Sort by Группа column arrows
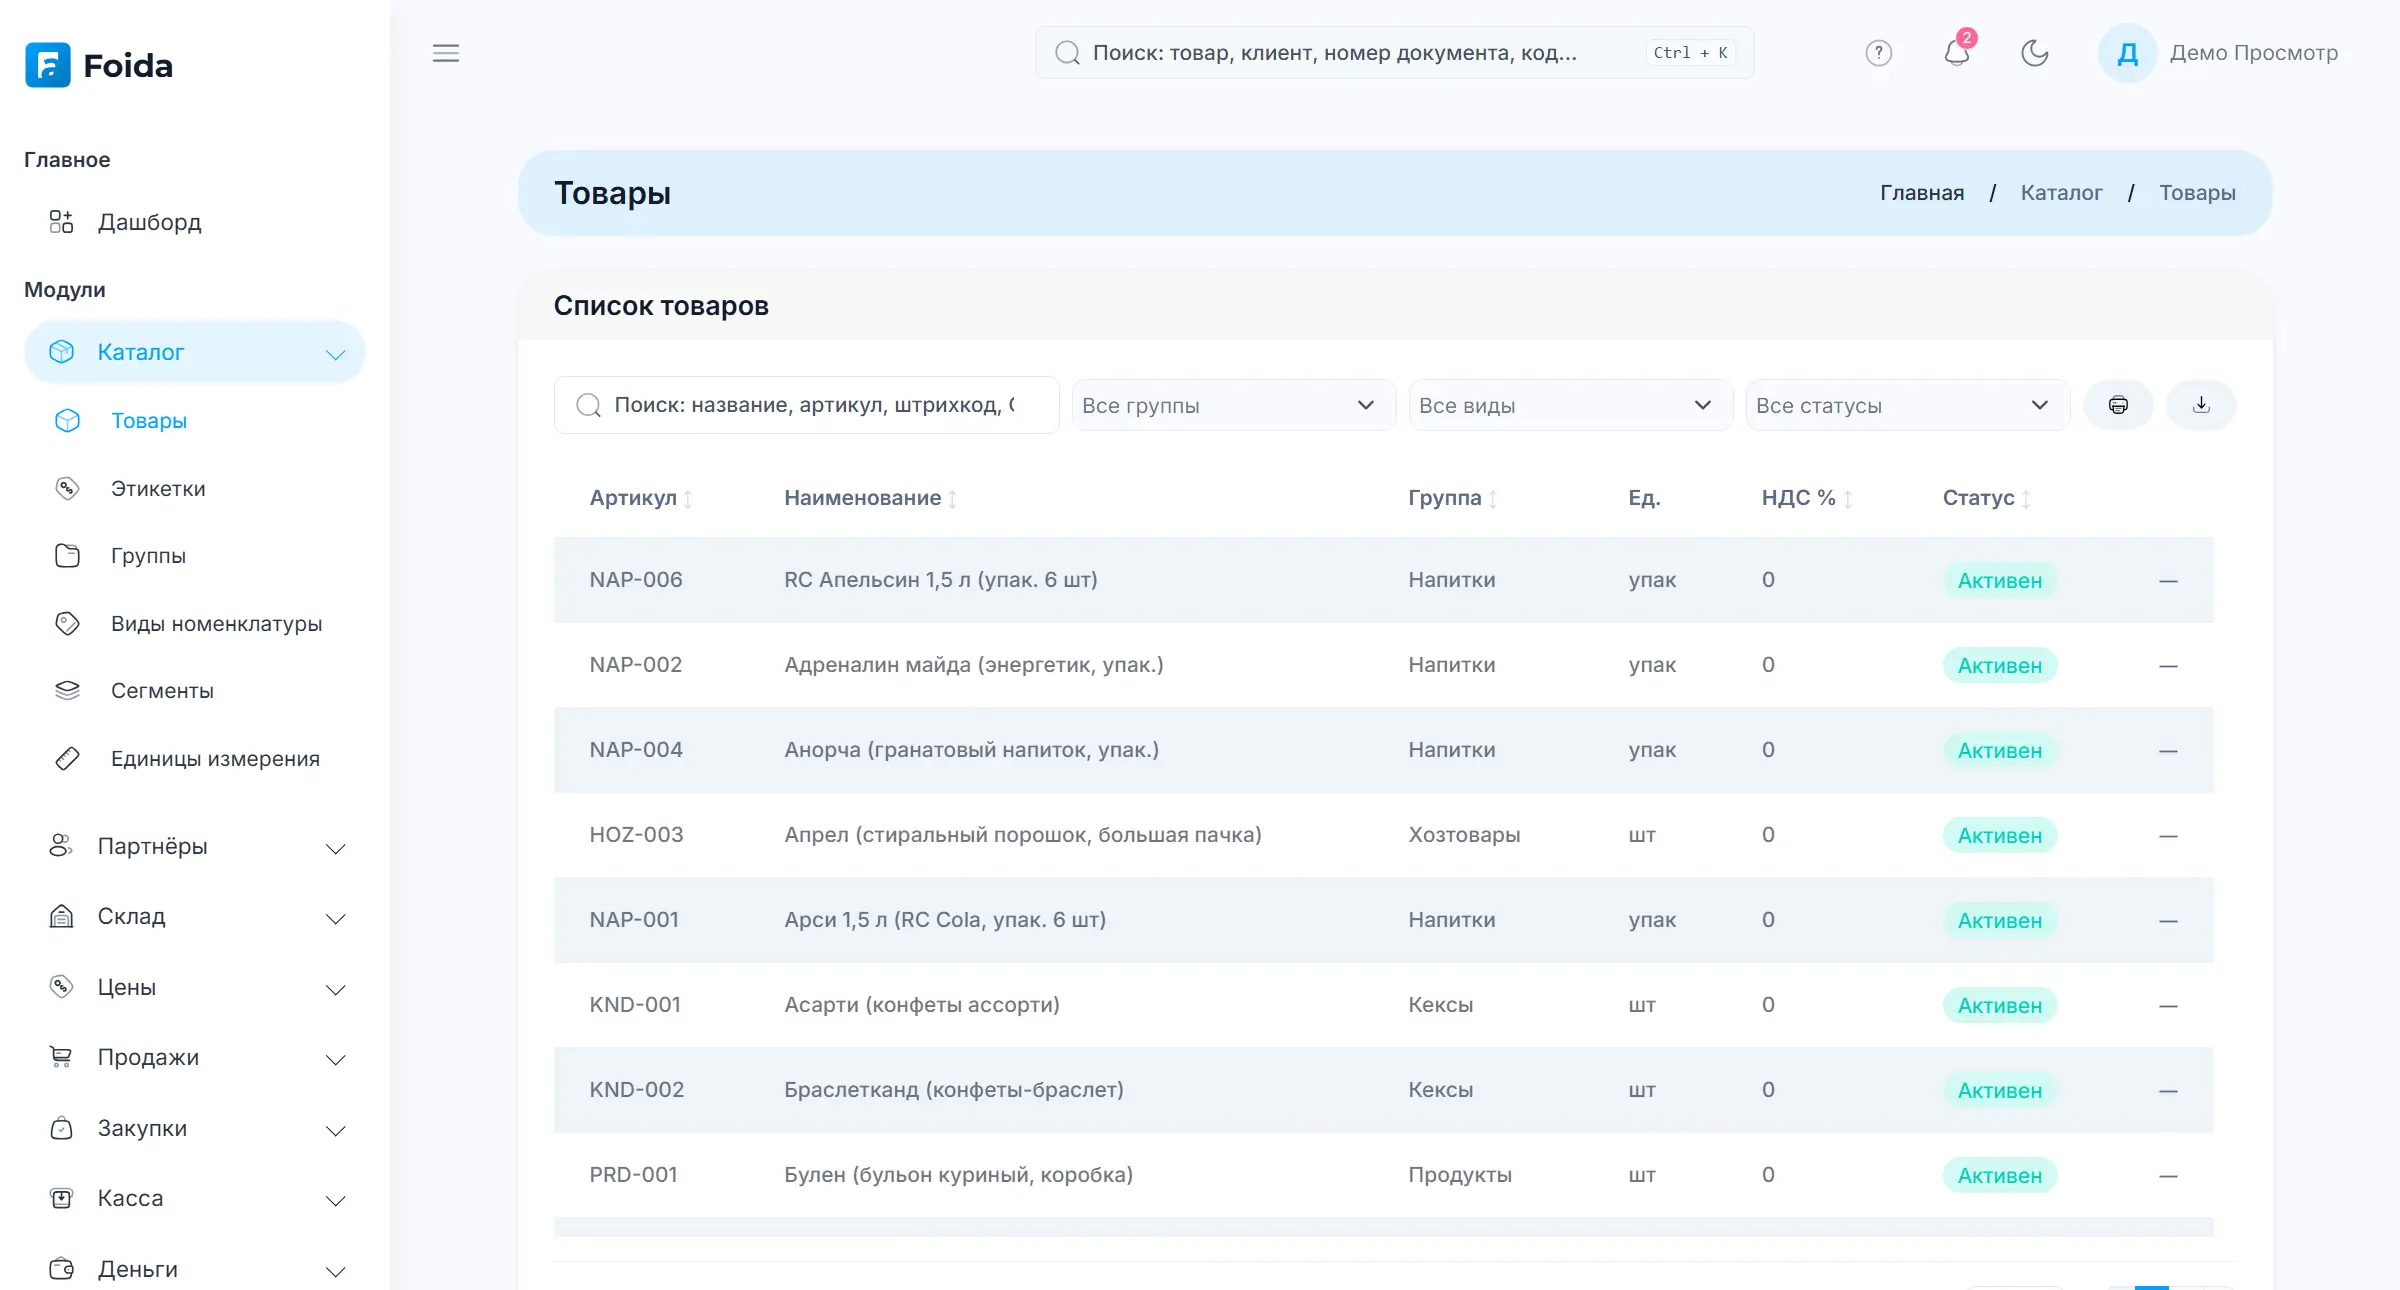 coord(1493,499)
